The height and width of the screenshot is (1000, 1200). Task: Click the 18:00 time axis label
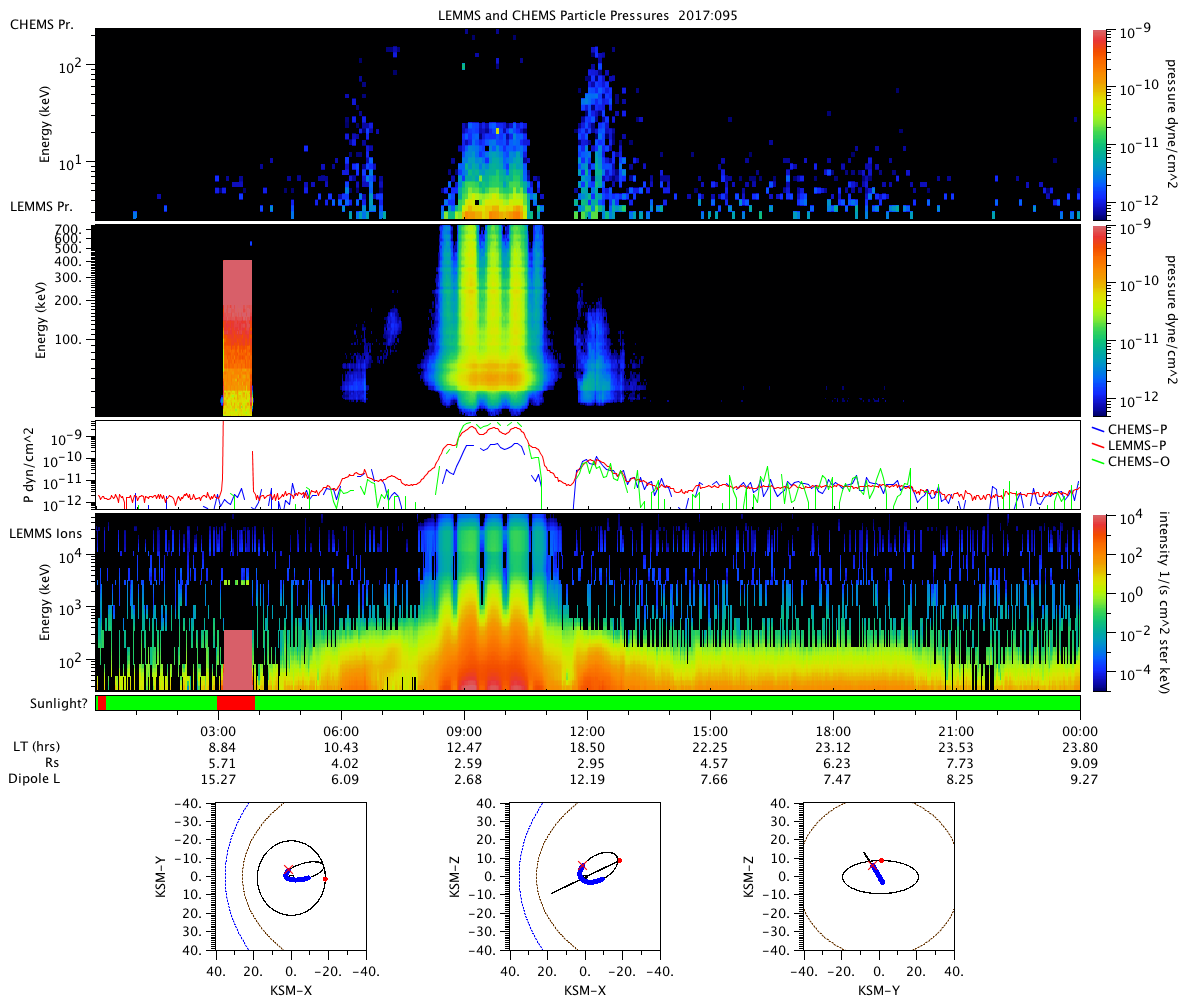[834, 731]
